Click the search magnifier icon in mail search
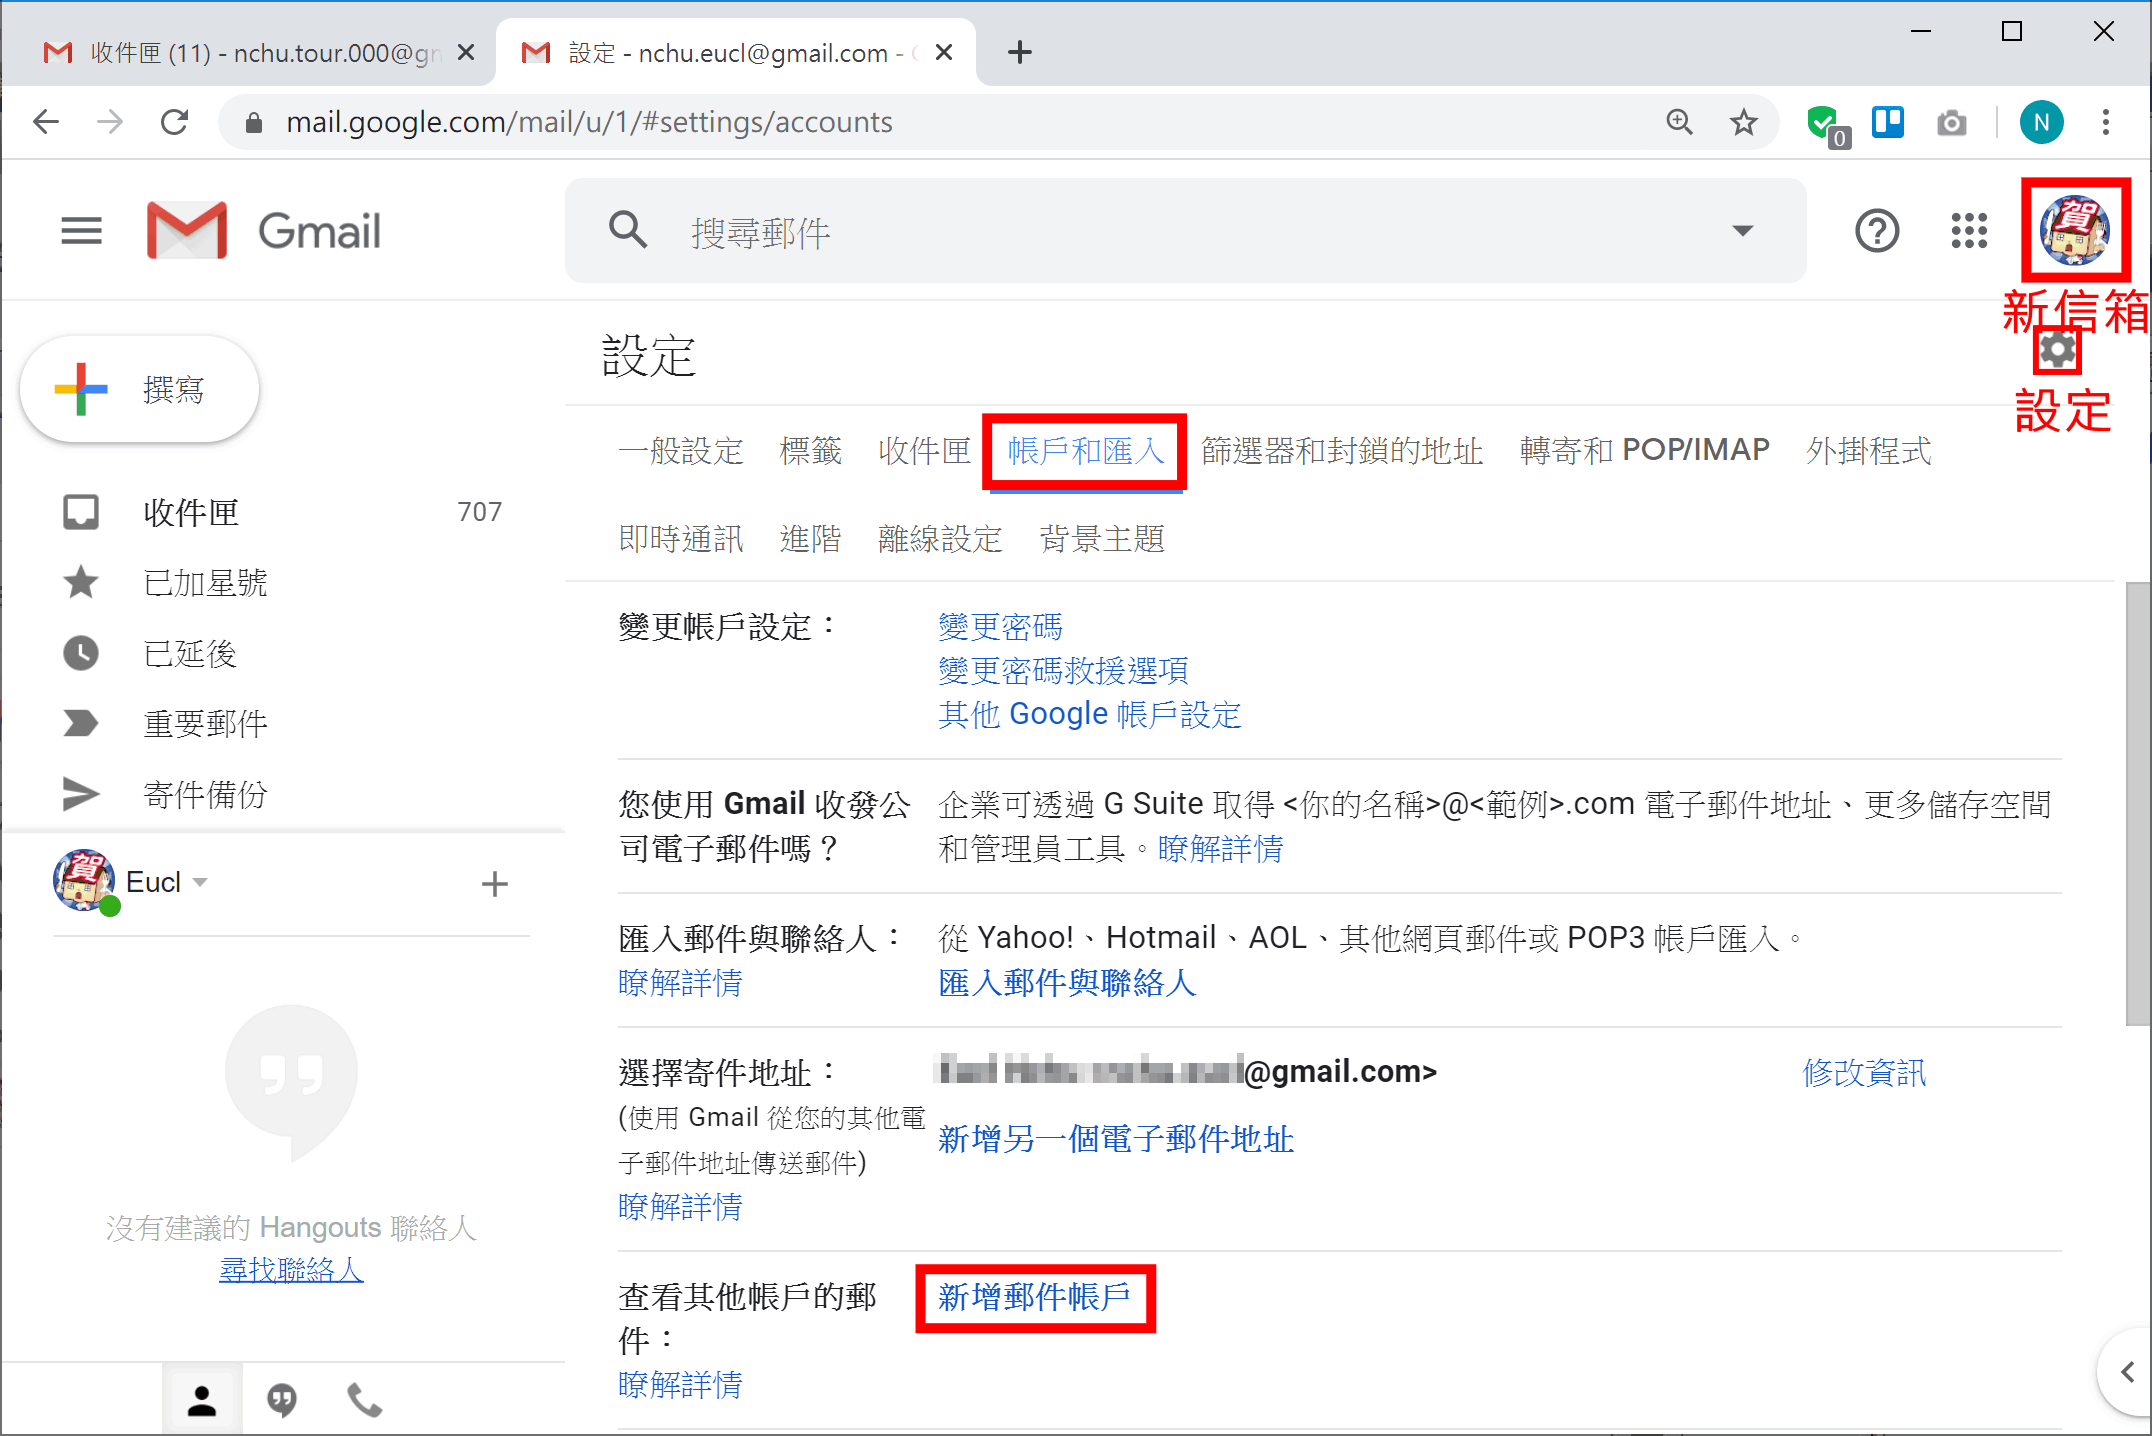The height and width of the screenshot is (1436, 2152). coord(628,230)
